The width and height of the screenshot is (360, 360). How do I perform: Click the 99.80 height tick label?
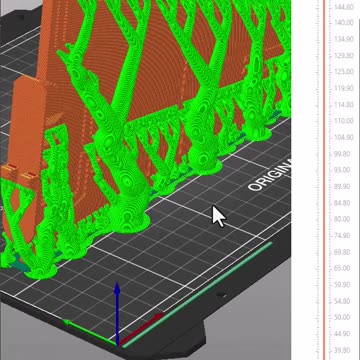(x=342, y=154)
